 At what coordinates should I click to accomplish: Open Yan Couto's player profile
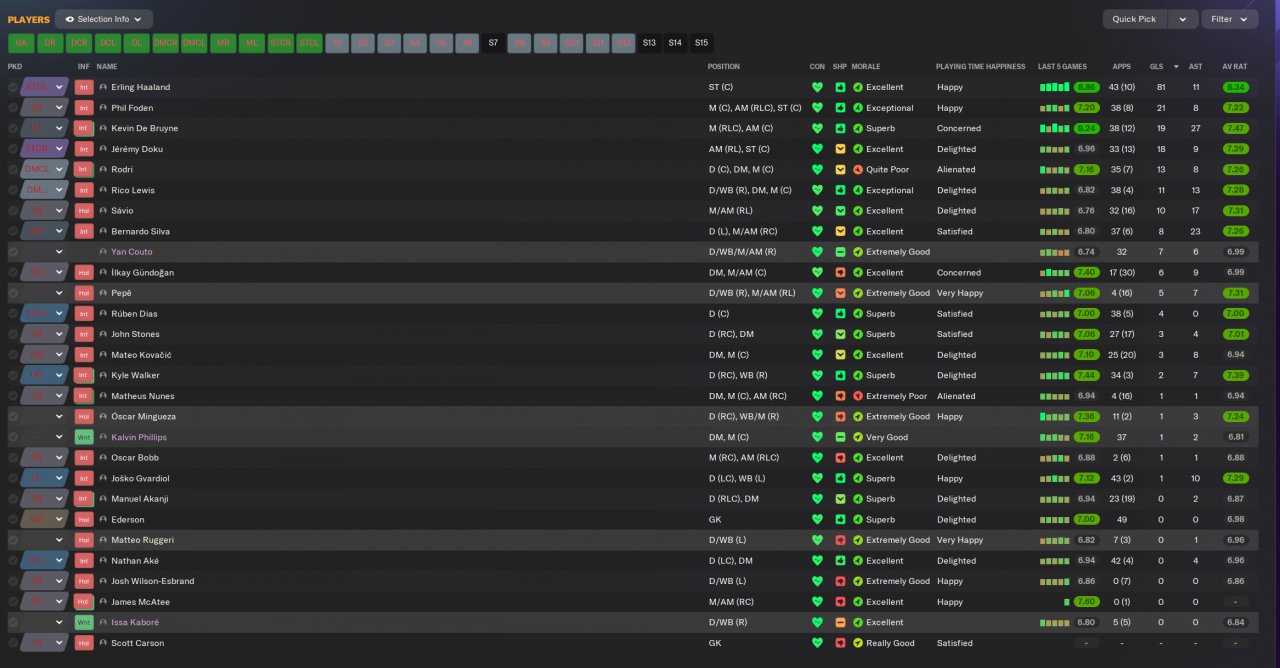point(132,252)
